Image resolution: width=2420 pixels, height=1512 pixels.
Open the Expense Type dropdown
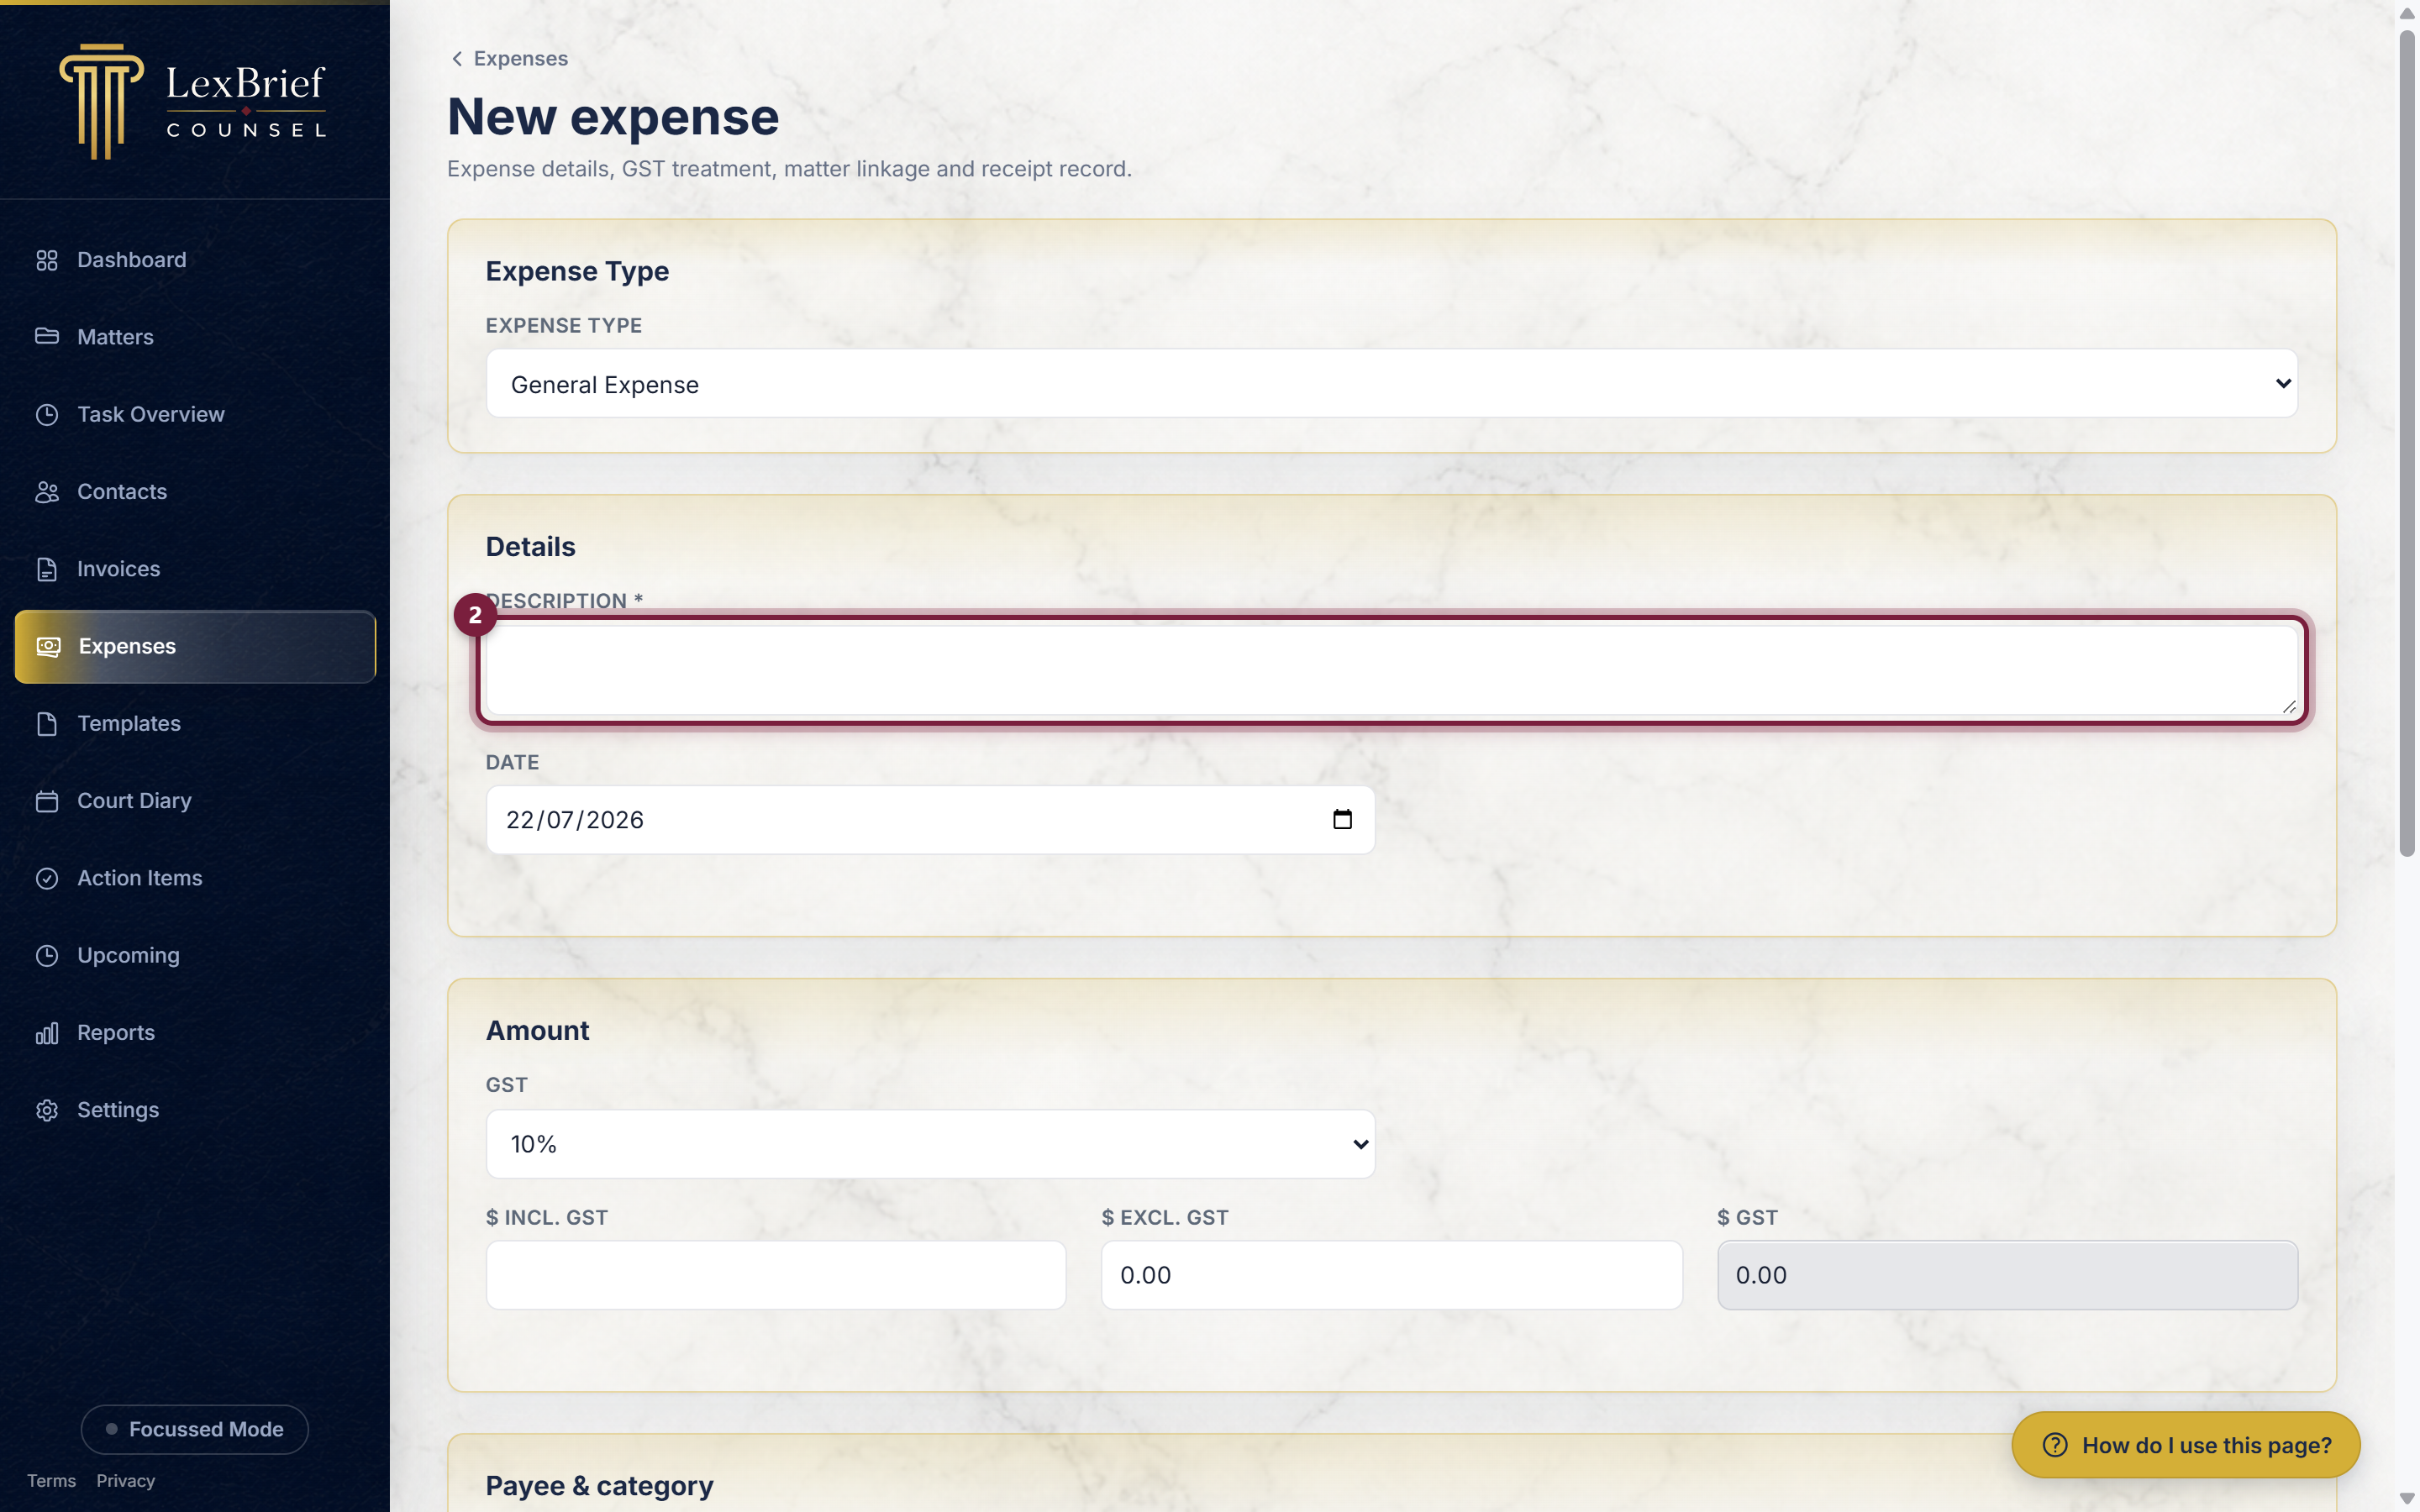(x=1391, y=384)
